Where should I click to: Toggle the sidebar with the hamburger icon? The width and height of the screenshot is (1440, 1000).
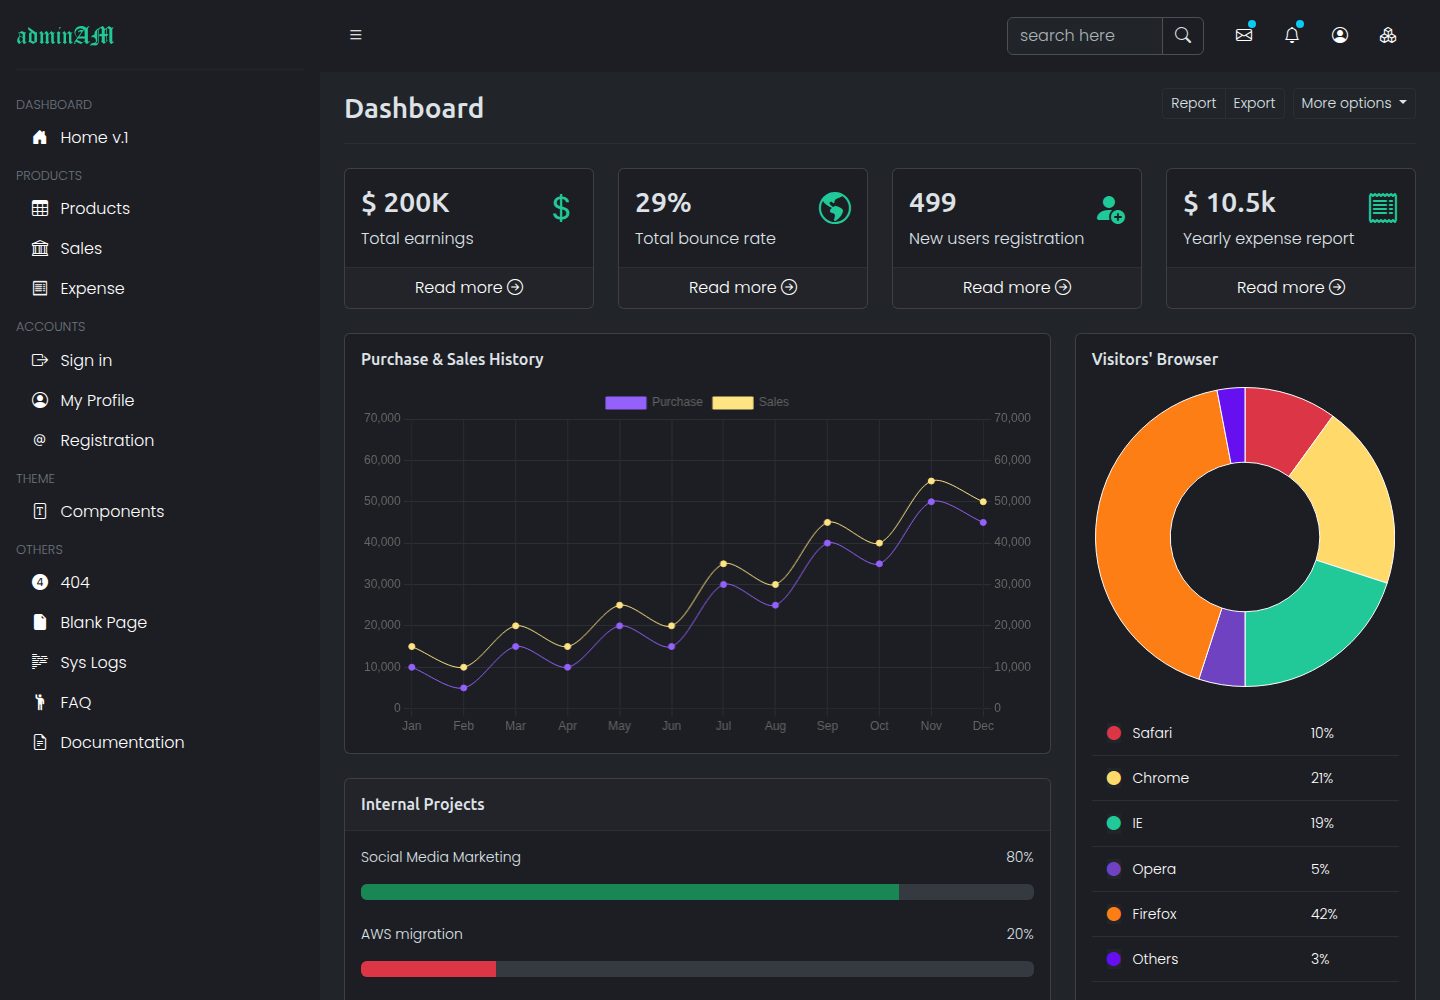click(x=355, y=35)
